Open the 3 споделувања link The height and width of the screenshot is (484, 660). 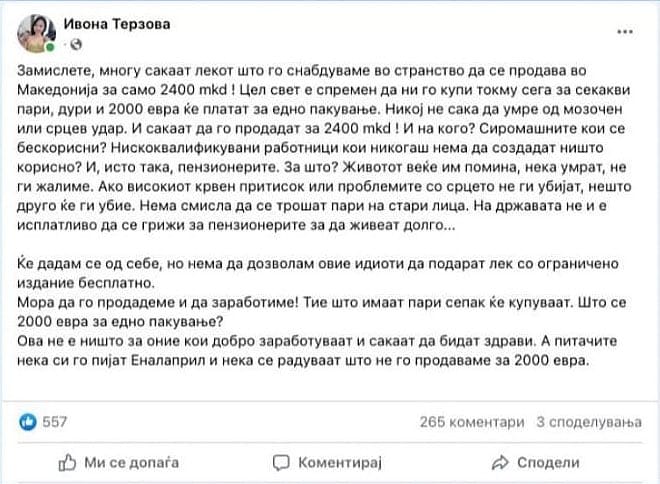point(589,422)
